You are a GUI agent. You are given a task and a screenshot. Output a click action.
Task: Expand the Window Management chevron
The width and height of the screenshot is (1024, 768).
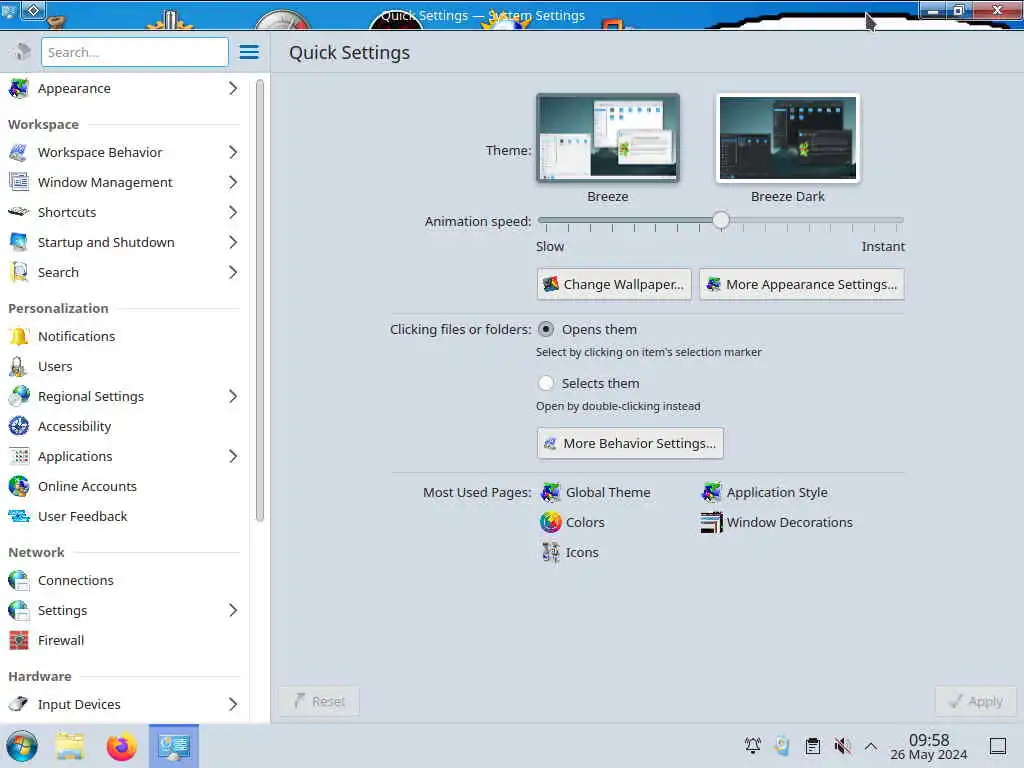click(x=233, y=182)
